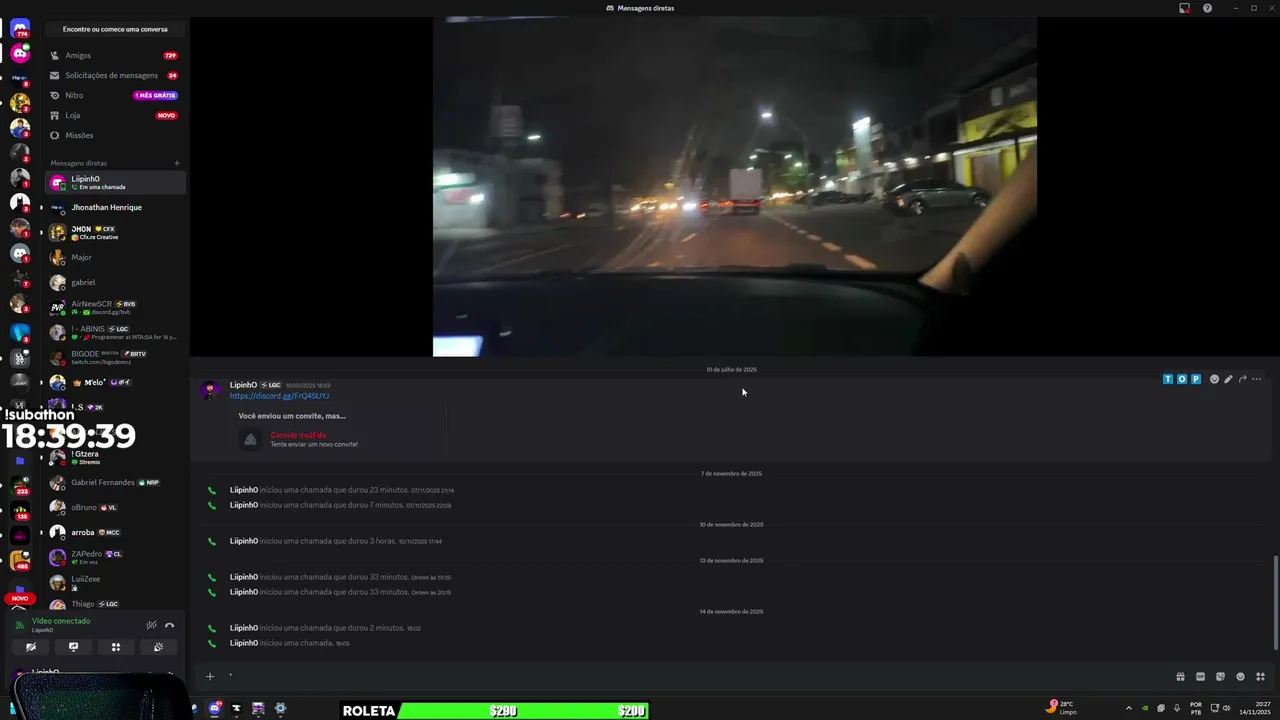Open the inbox icon in the title bar

(1184, 8)
